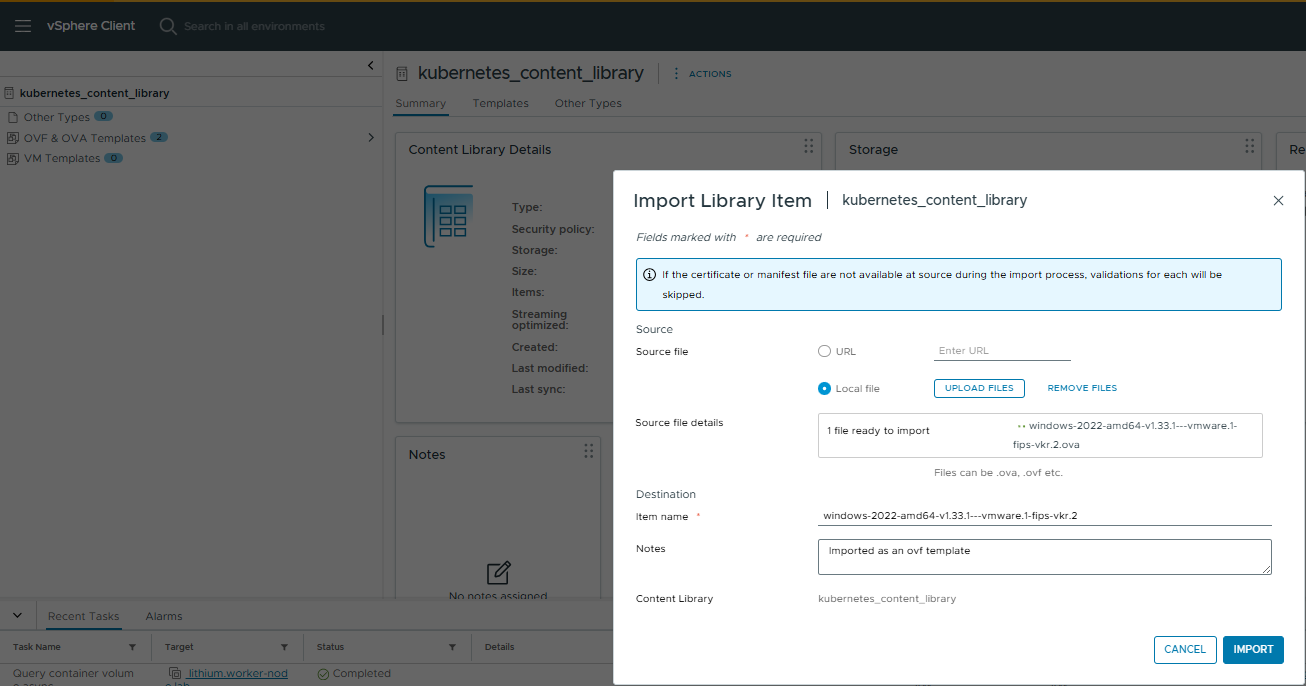Click the edit notes pencil icon
The height and width of the screenshot is (686, 1306).
(498, 573)
